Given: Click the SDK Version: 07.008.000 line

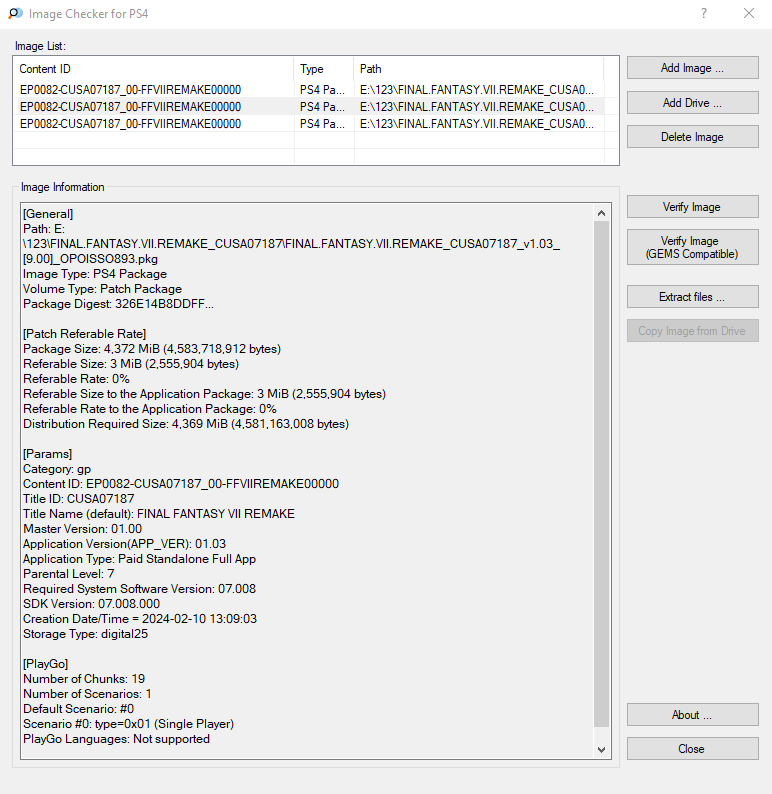Looking at the screenshot, I should click(x=91, y=604).
